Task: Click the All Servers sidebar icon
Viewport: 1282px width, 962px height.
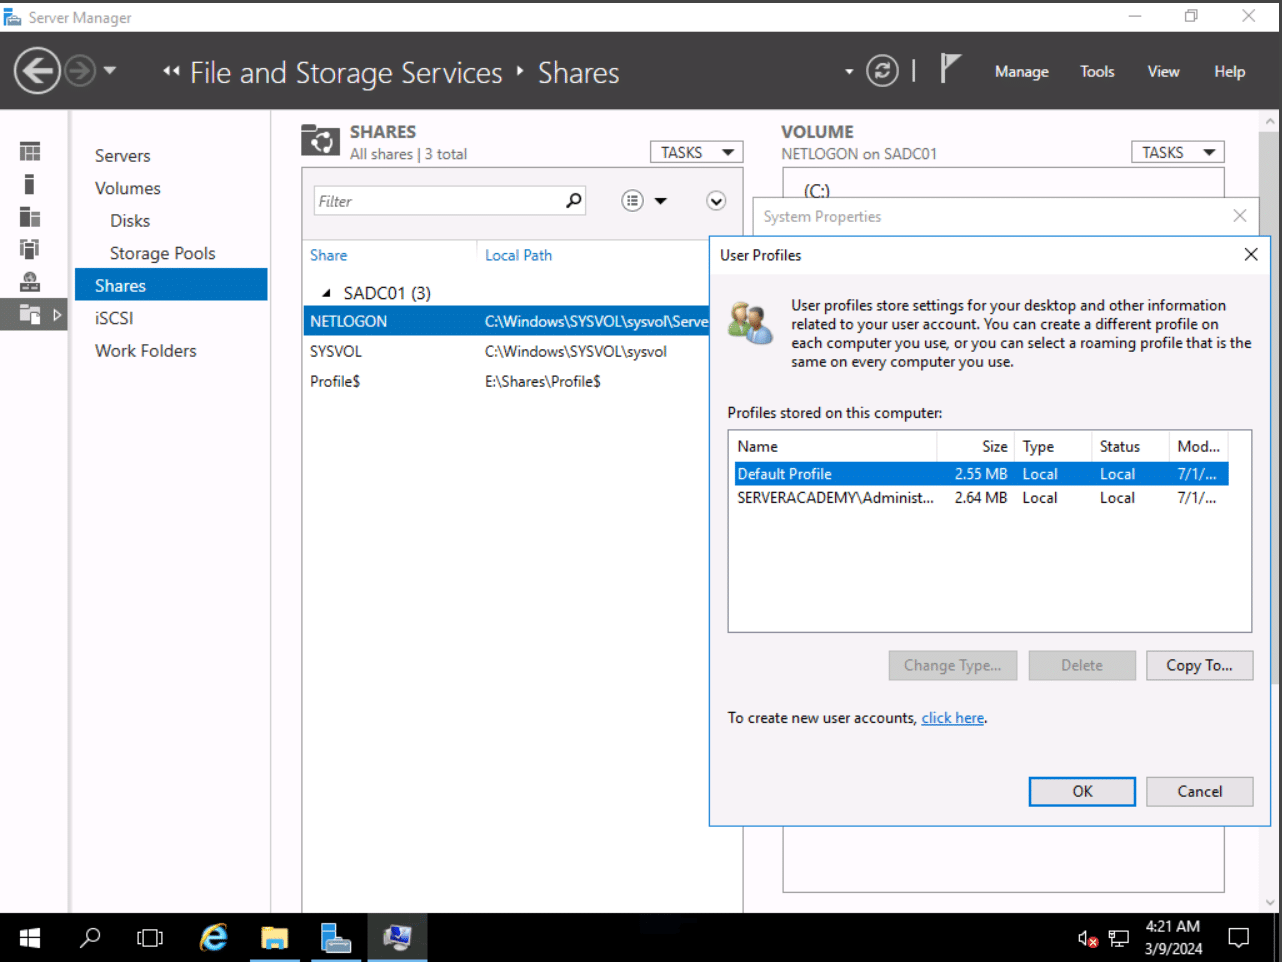Action: pos(30,218)
